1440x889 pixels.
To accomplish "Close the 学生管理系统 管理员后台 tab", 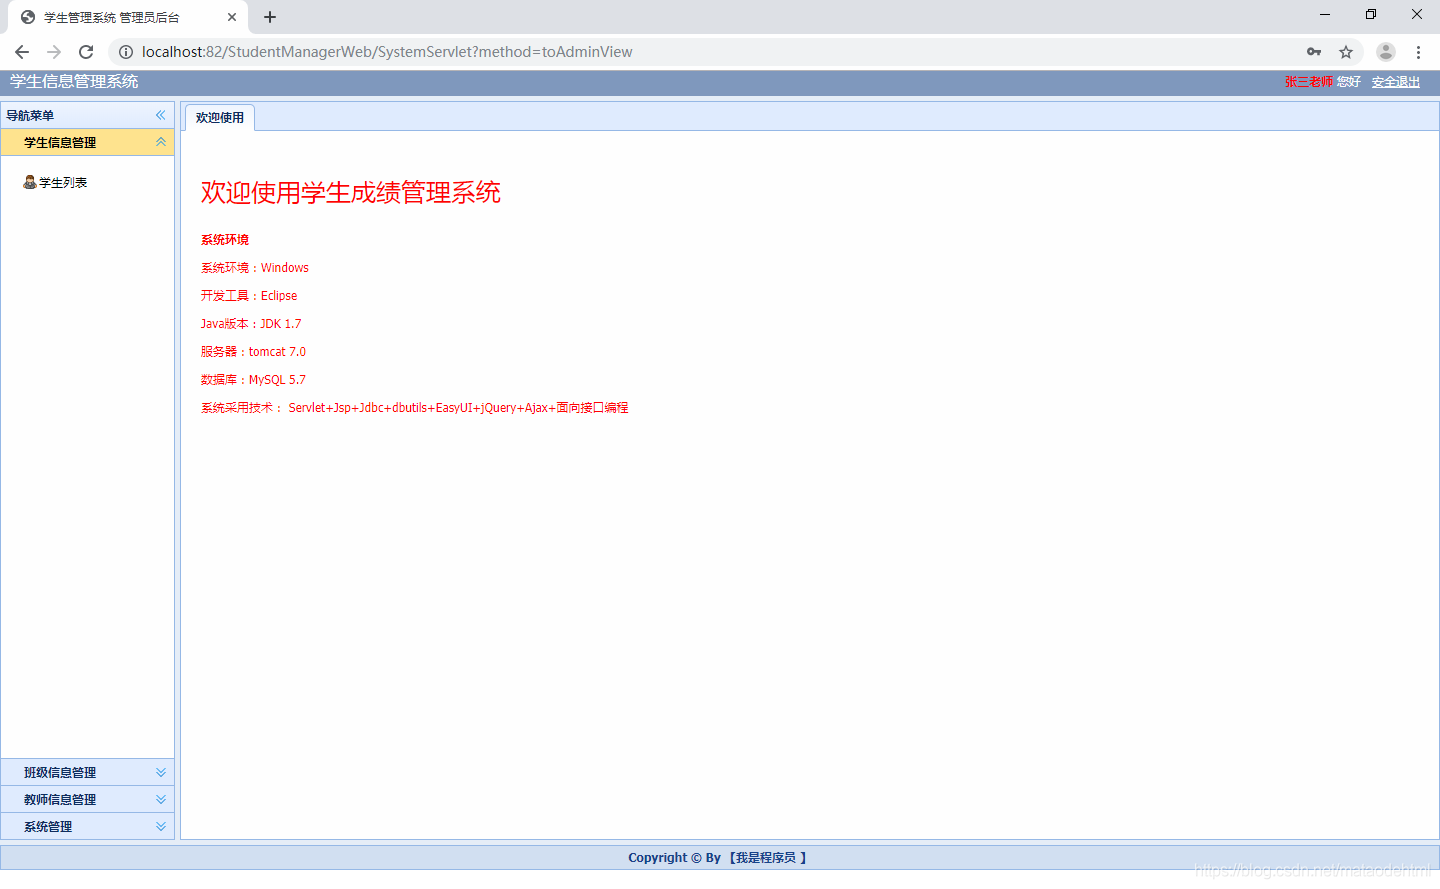I will [x=232, y=17].
